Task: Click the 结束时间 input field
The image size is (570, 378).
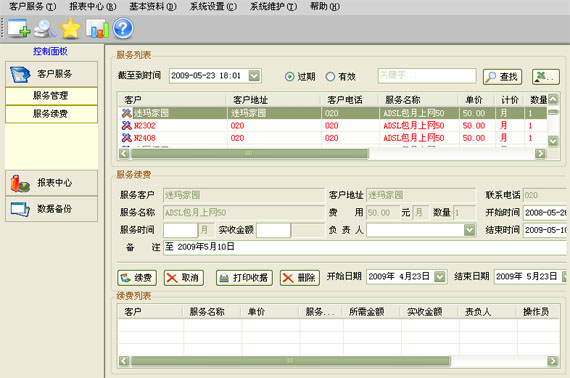Action: [546, 230]
